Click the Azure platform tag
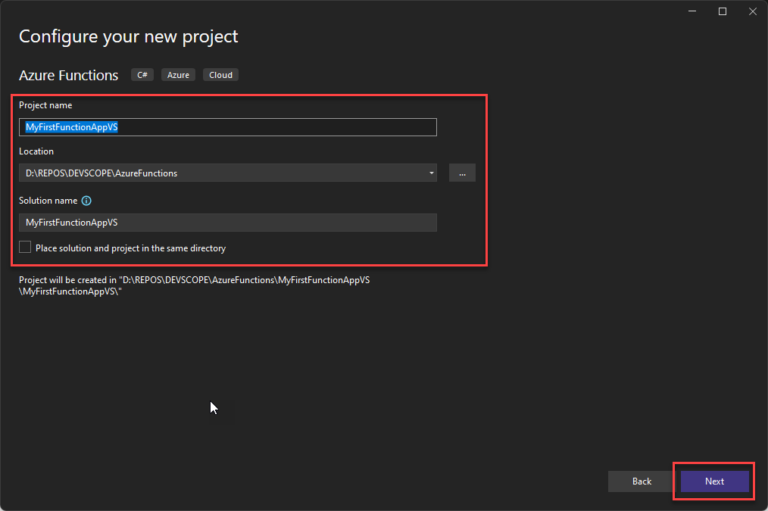 pos(177,75)
